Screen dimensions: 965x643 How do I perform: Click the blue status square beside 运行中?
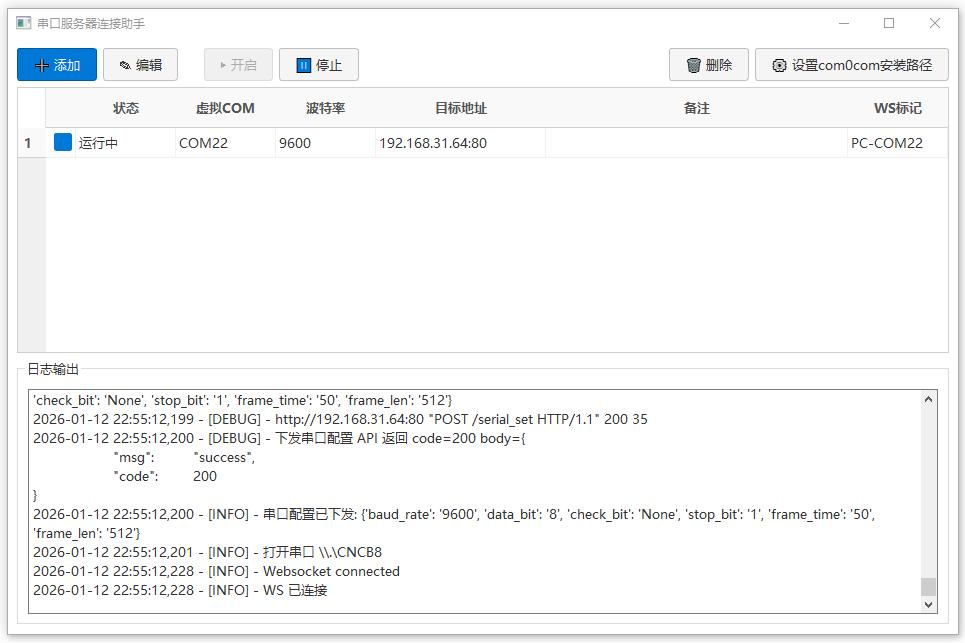point(63,142)
